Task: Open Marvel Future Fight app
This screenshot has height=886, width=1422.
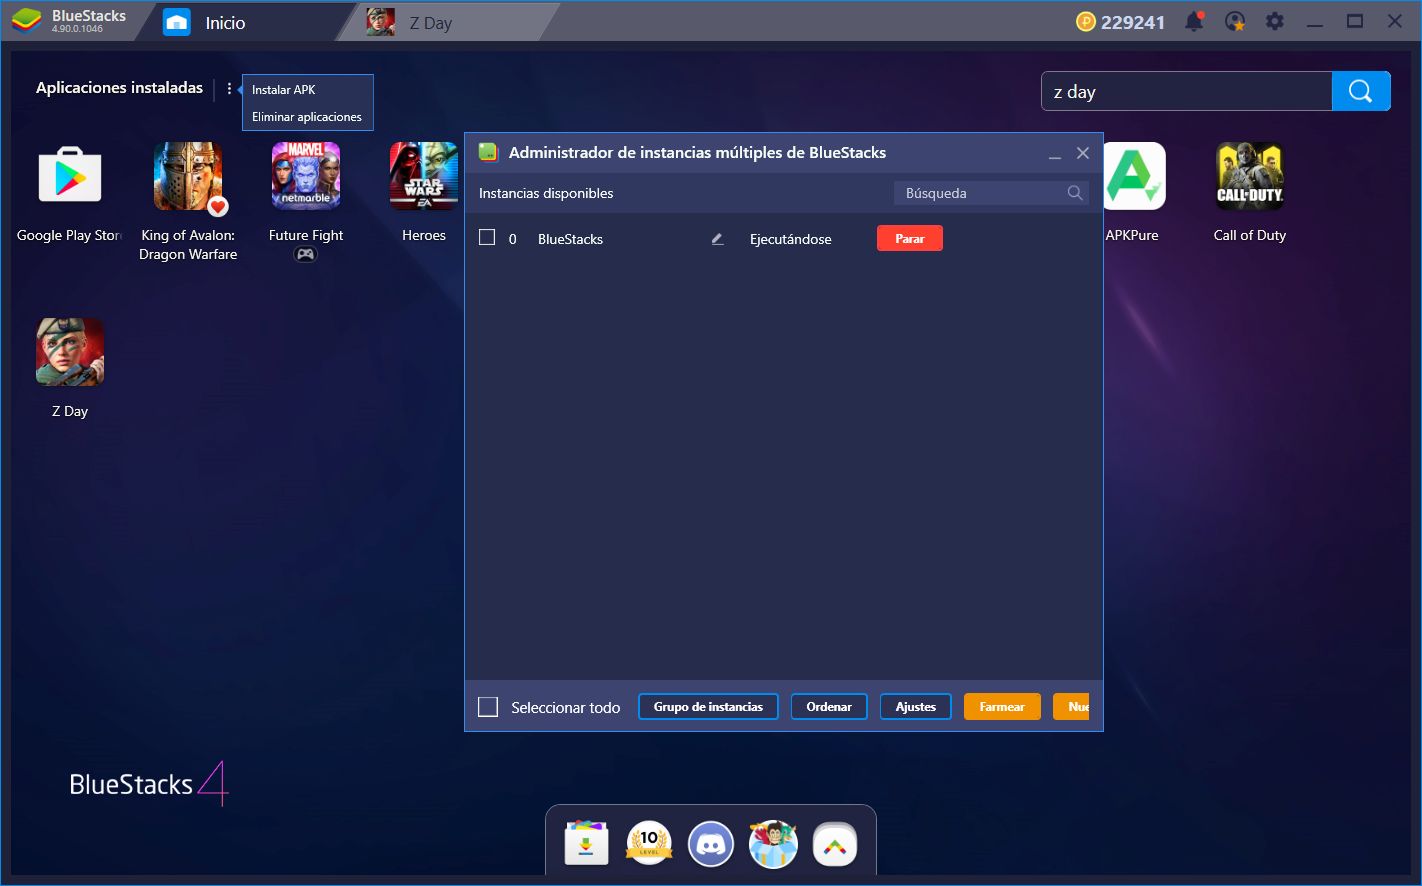Action: tap(306, 176)
